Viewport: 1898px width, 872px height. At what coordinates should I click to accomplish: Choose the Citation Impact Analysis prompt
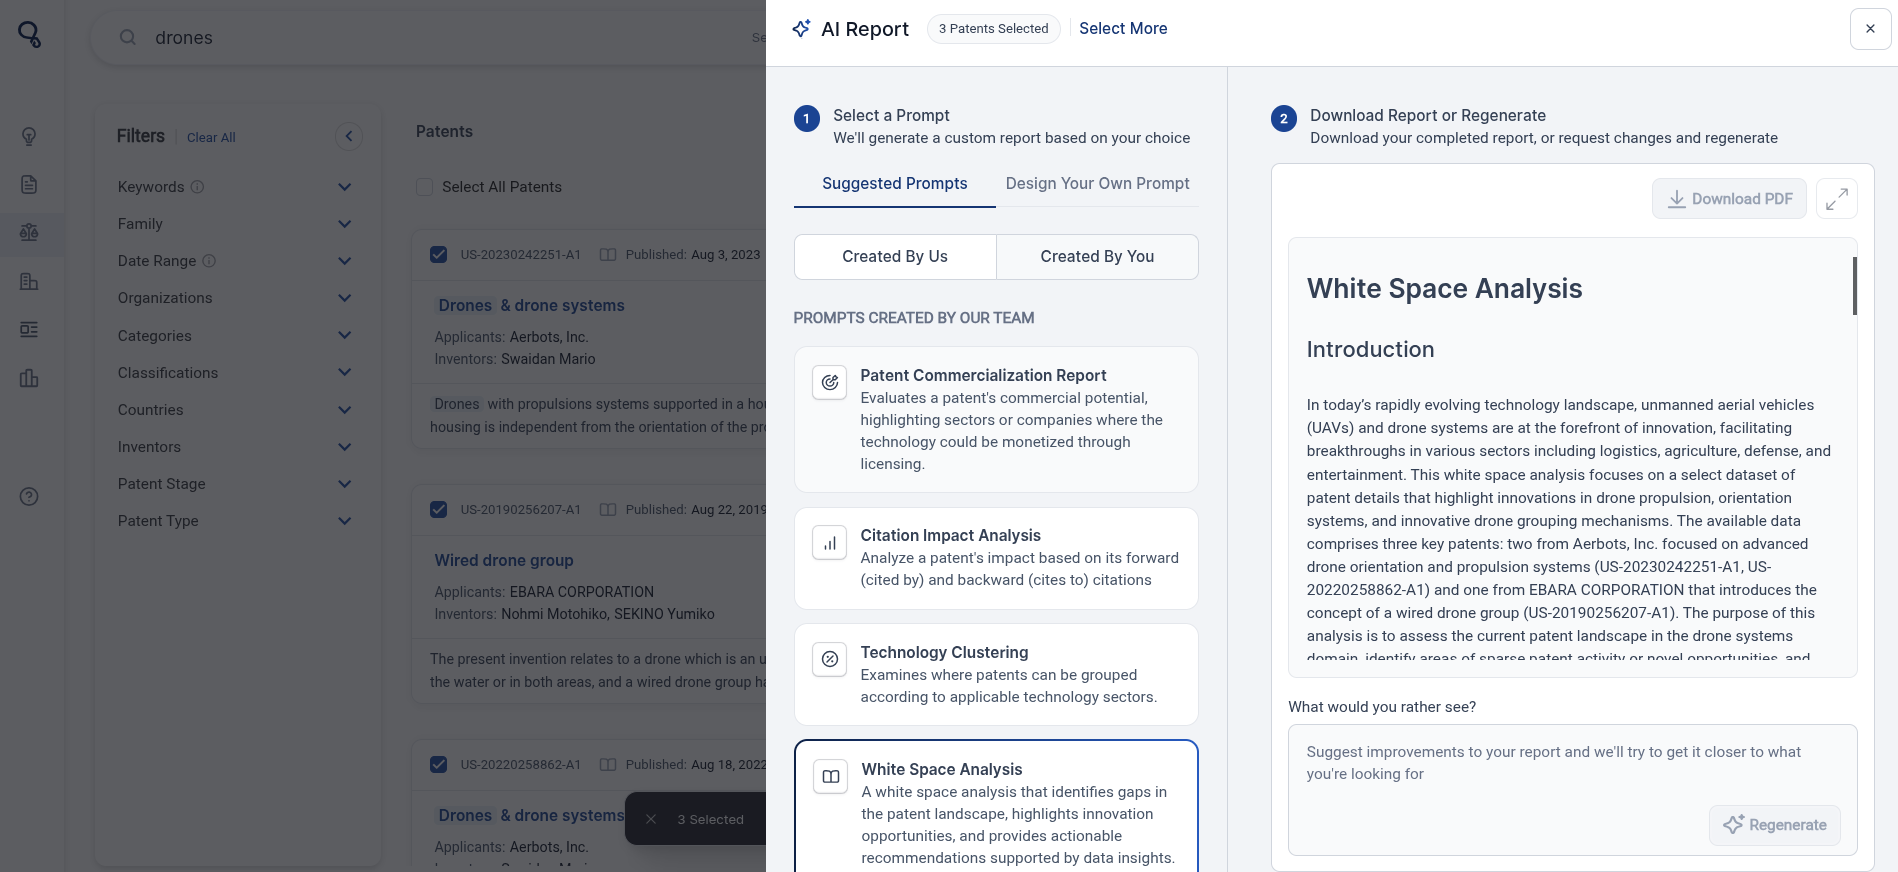point(996,559)
